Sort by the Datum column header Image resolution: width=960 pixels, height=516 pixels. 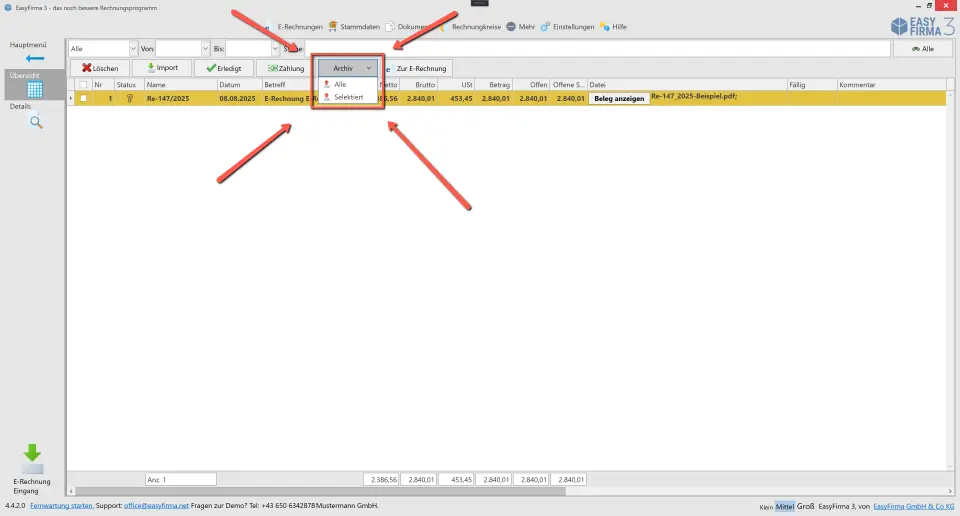point(239,84)
